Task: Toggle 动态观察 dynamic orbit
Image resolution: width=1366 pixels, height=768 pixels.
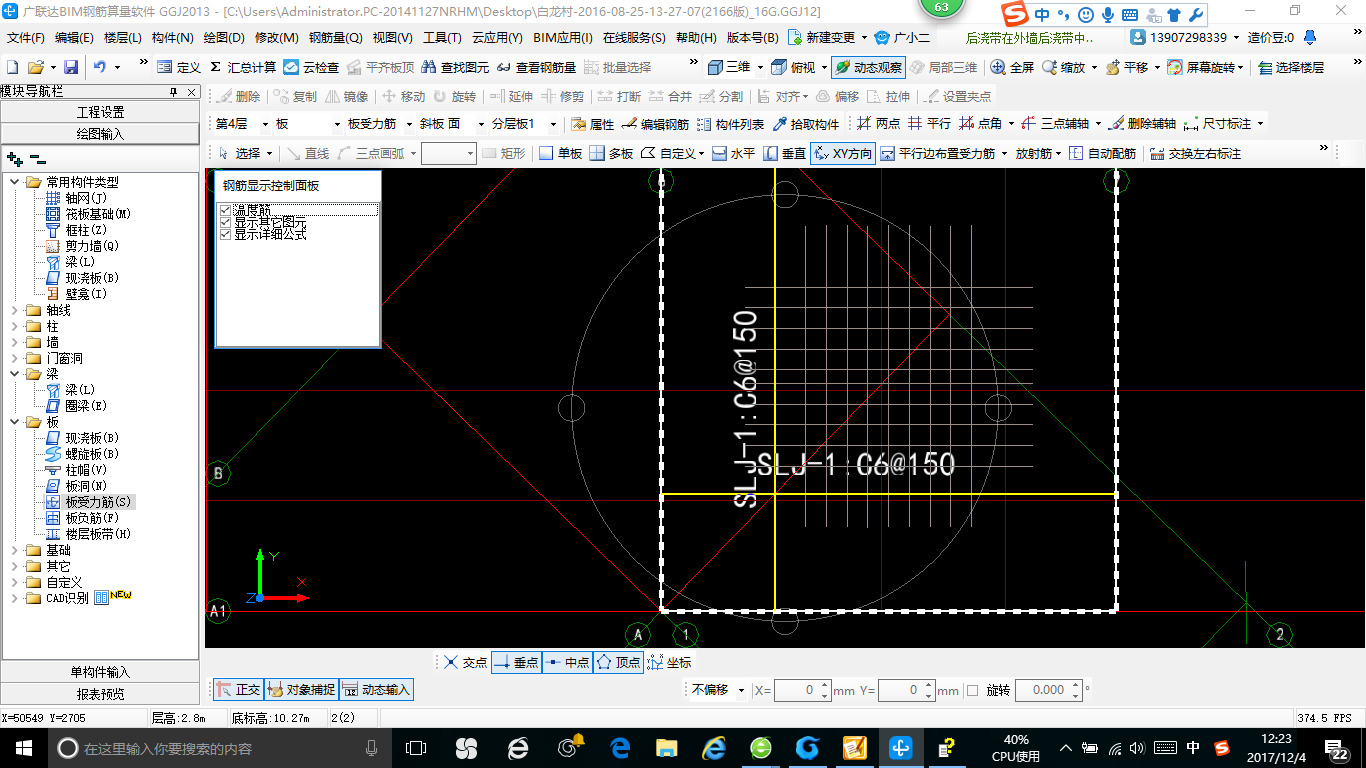Action: [868, 67]
